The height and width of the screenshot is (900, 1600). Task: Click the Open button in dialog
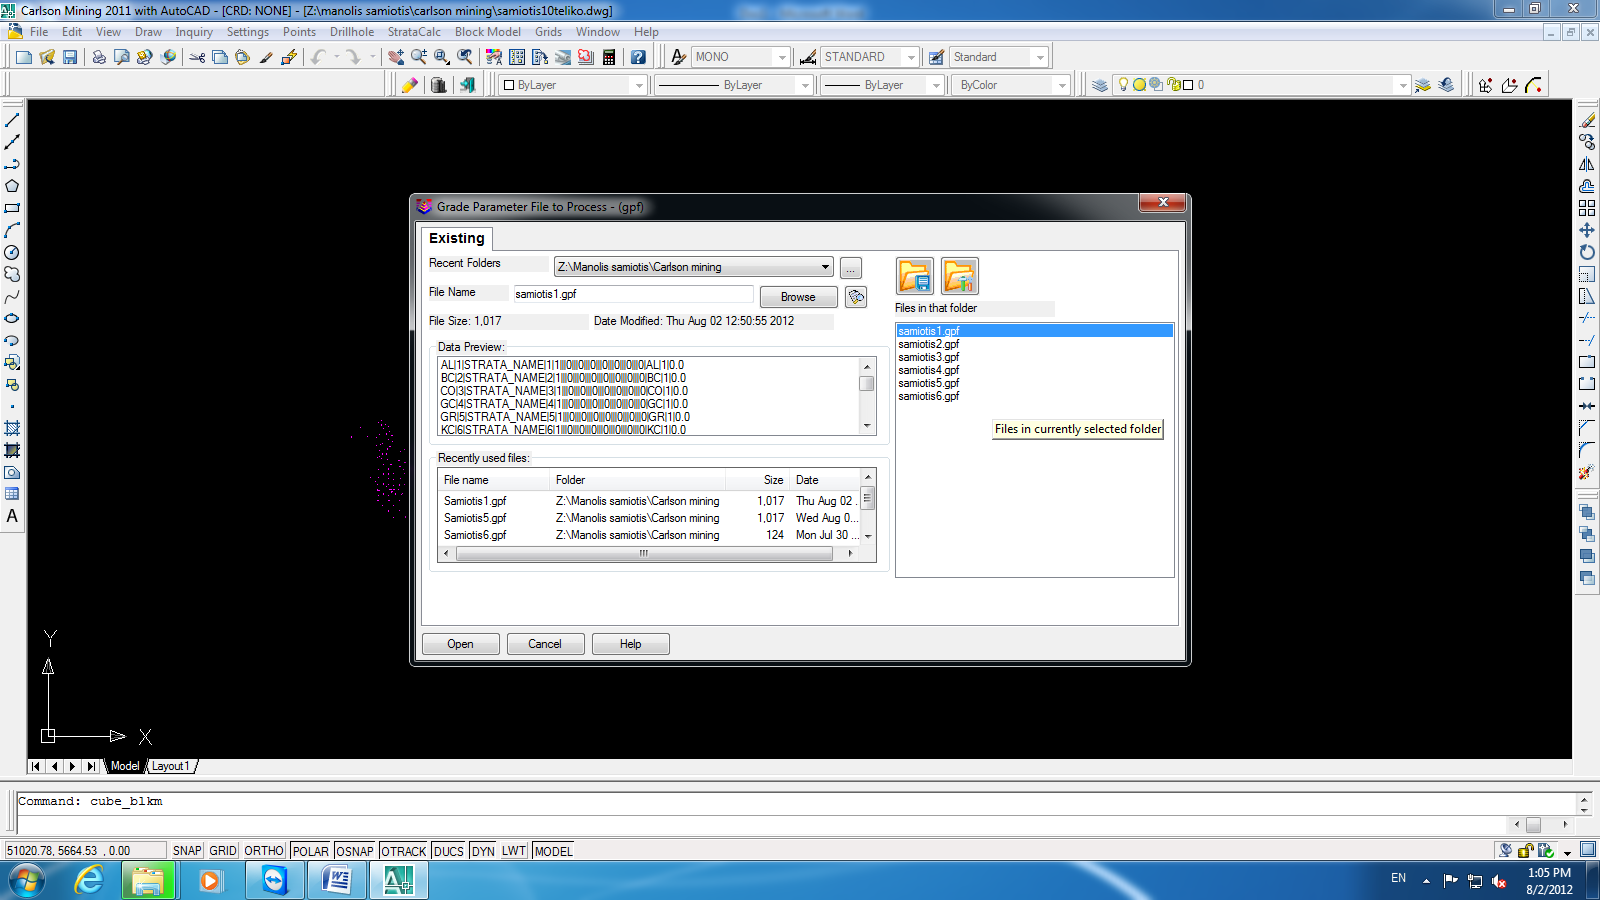(x=461, y=644)
